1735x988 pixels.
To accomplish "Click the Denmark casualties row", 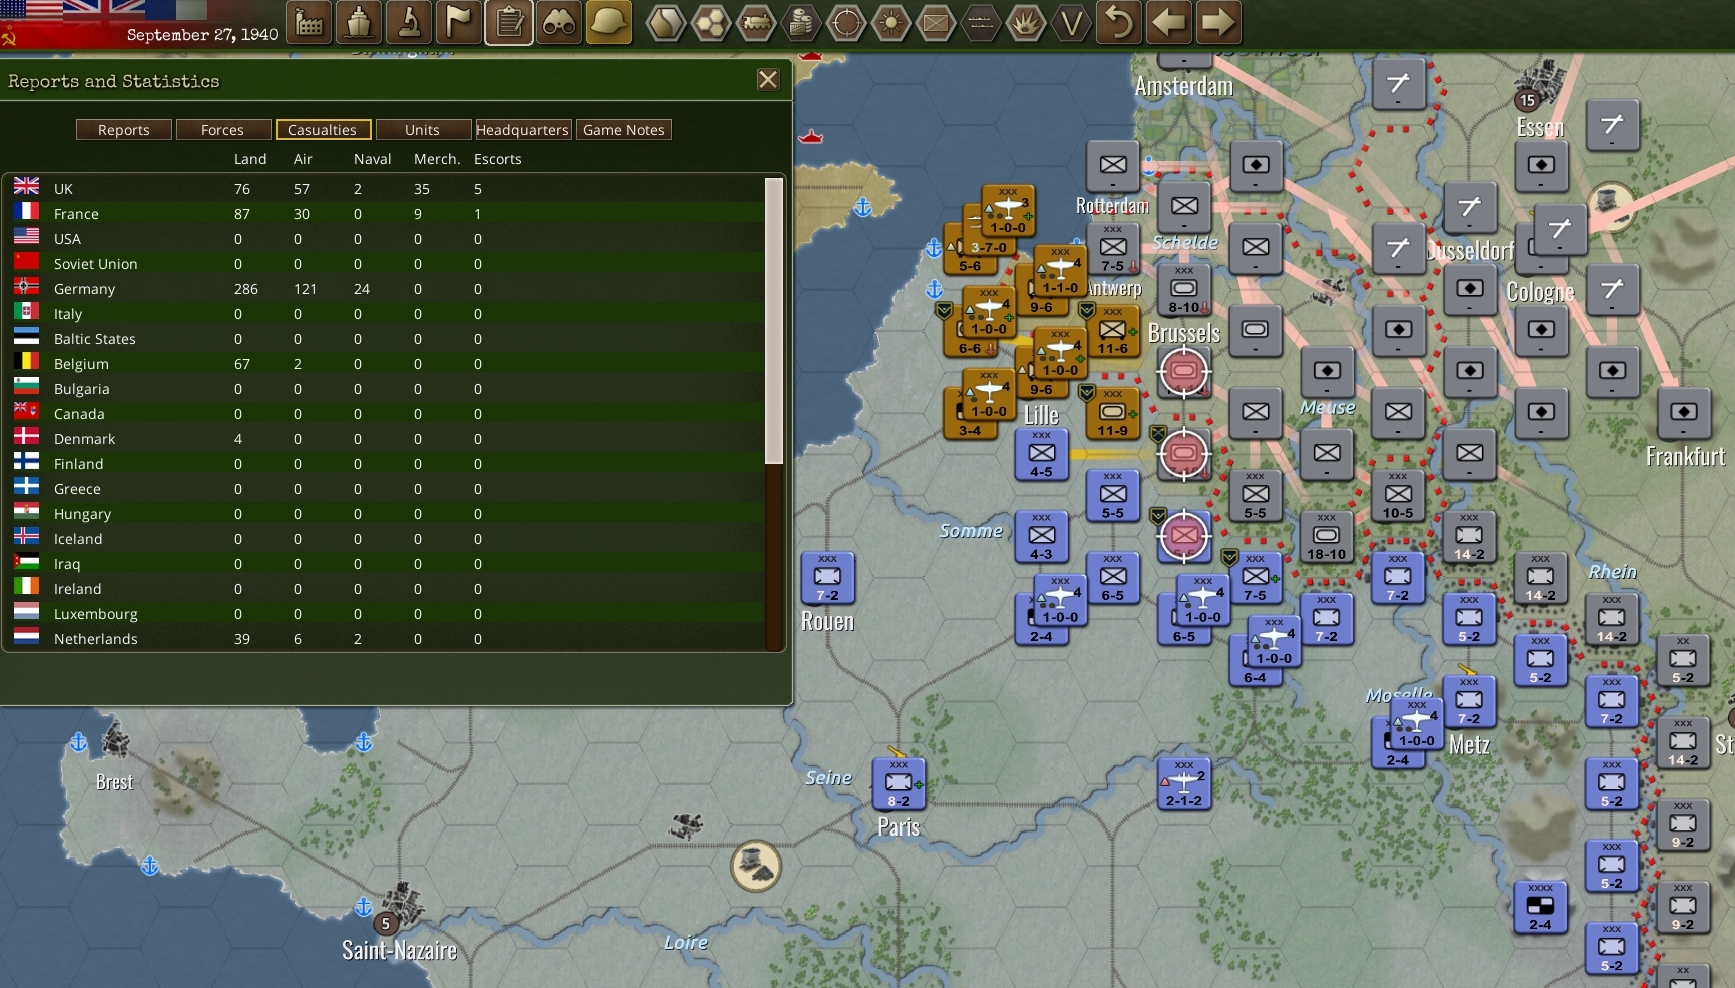I will [x=385, y=438].
